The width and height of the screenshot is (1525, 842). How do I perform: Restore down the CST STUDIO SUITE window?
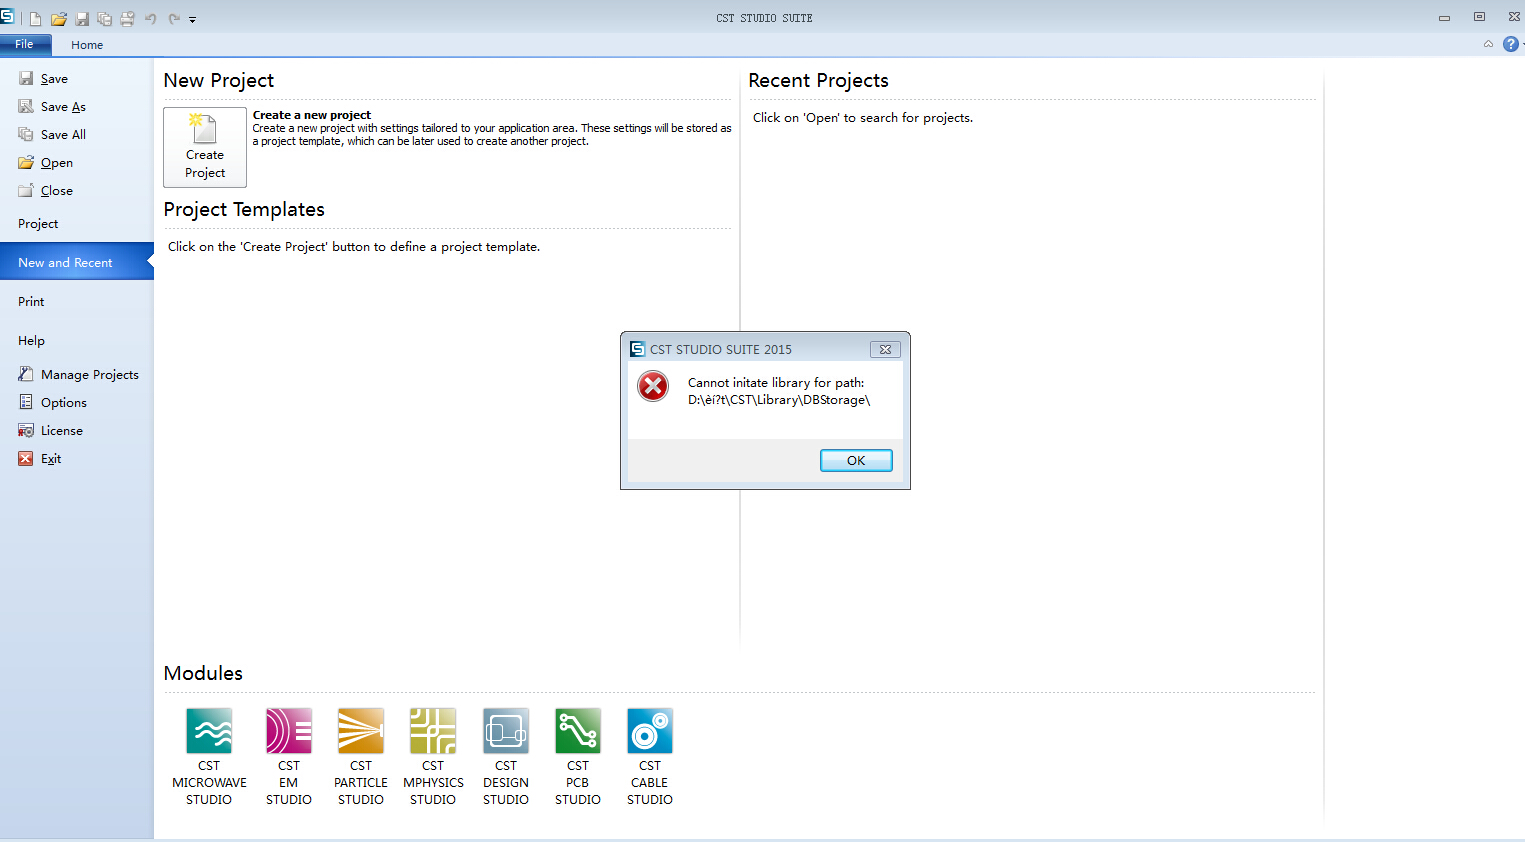tap(1479, 17)
